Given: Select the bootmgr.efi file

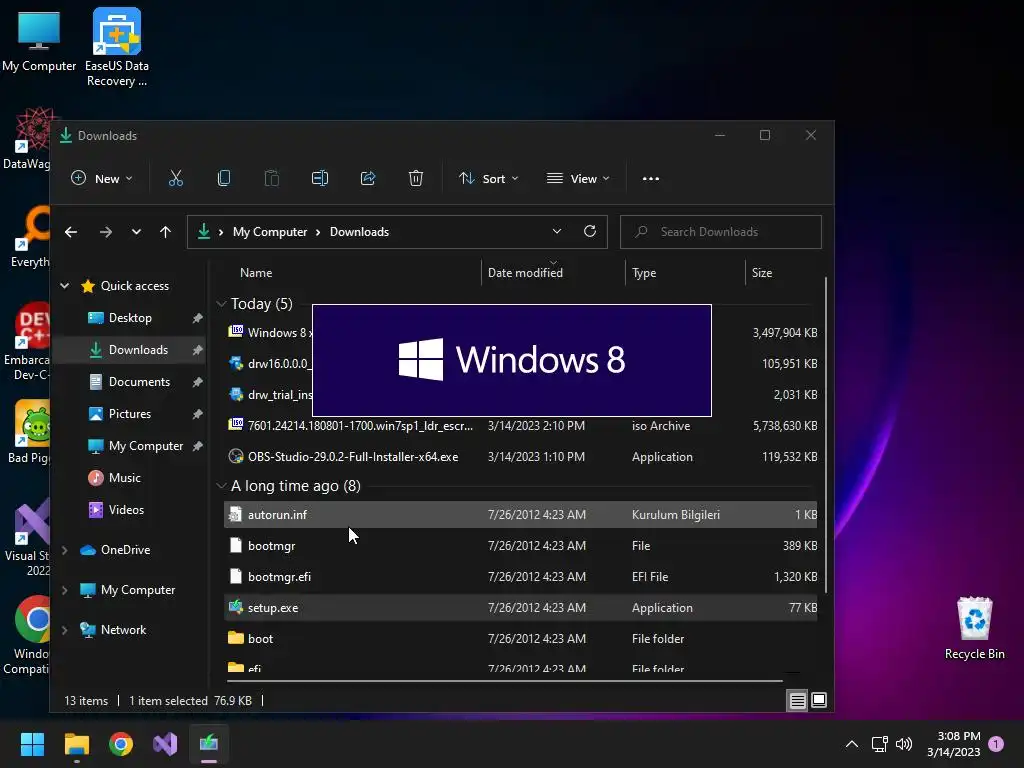Looking at the screenshot, I should (x=520, y=577).
